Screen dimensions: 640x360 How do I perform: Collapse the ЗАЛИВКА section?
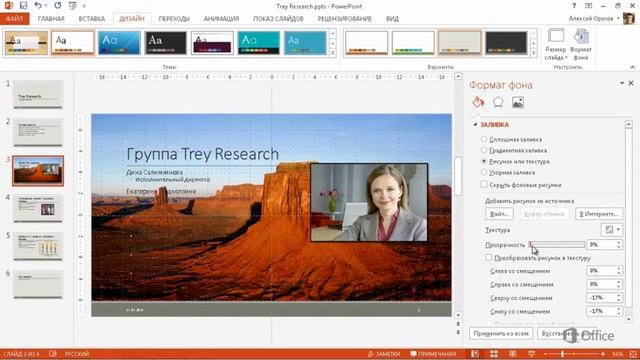[476, 124]
